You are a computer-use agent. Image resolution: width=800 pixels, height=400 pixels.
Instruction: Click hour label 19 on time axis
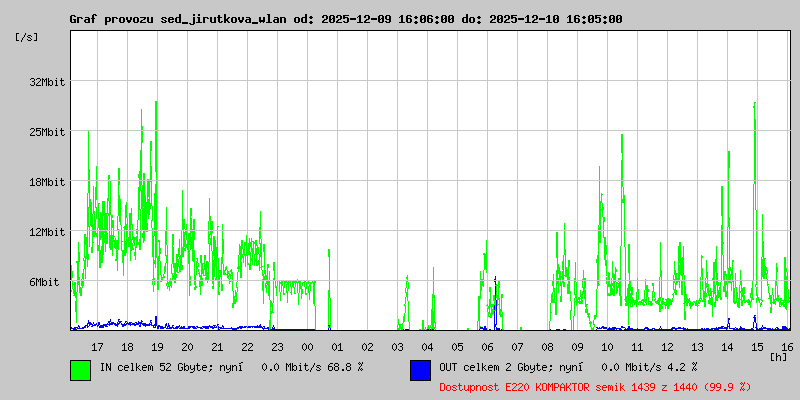(x=157, y=347)
